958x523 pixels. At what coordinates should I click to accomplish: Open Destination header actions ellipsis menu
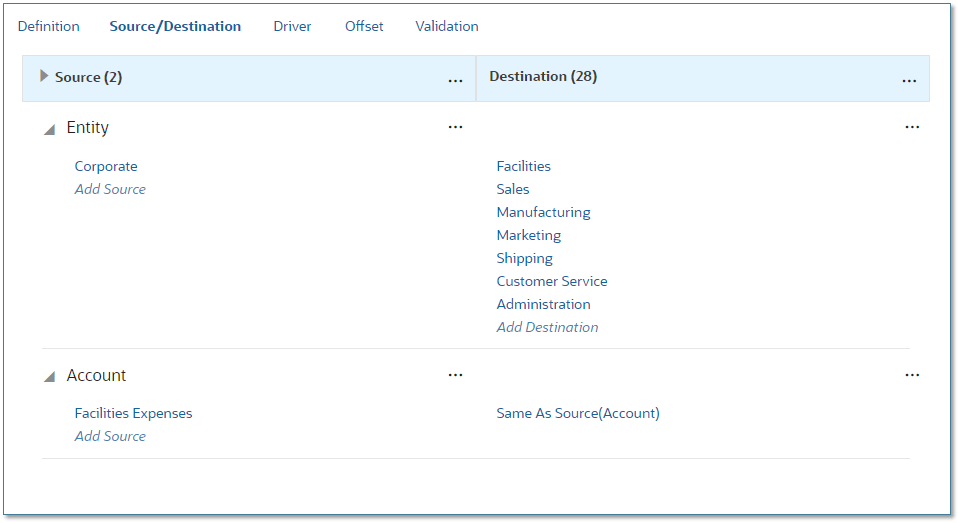click(x=909, y=80)
